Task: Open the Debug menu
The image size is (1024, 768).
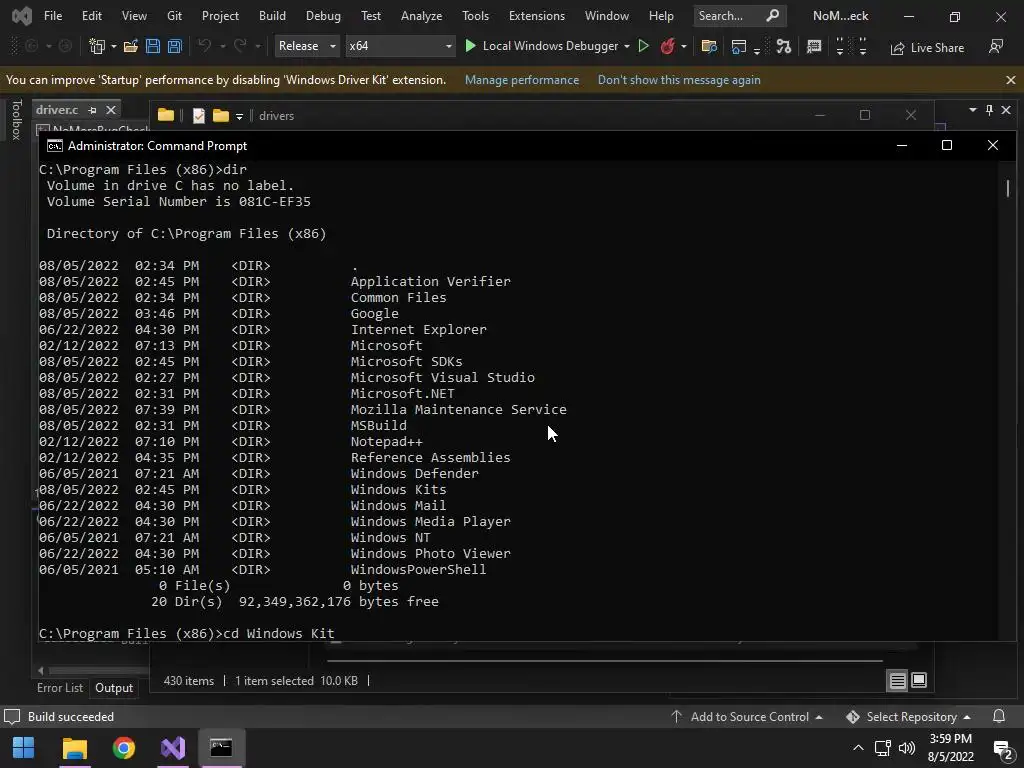Action: click(x=323, y=16)
